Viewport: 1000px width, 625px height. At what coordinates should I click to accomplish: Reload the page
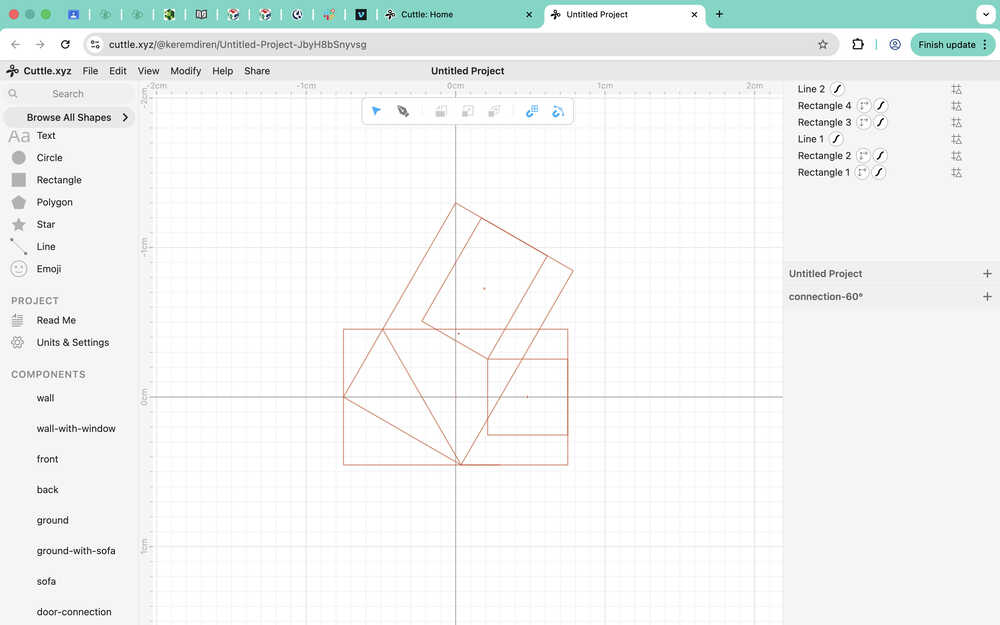pos(65,44)
